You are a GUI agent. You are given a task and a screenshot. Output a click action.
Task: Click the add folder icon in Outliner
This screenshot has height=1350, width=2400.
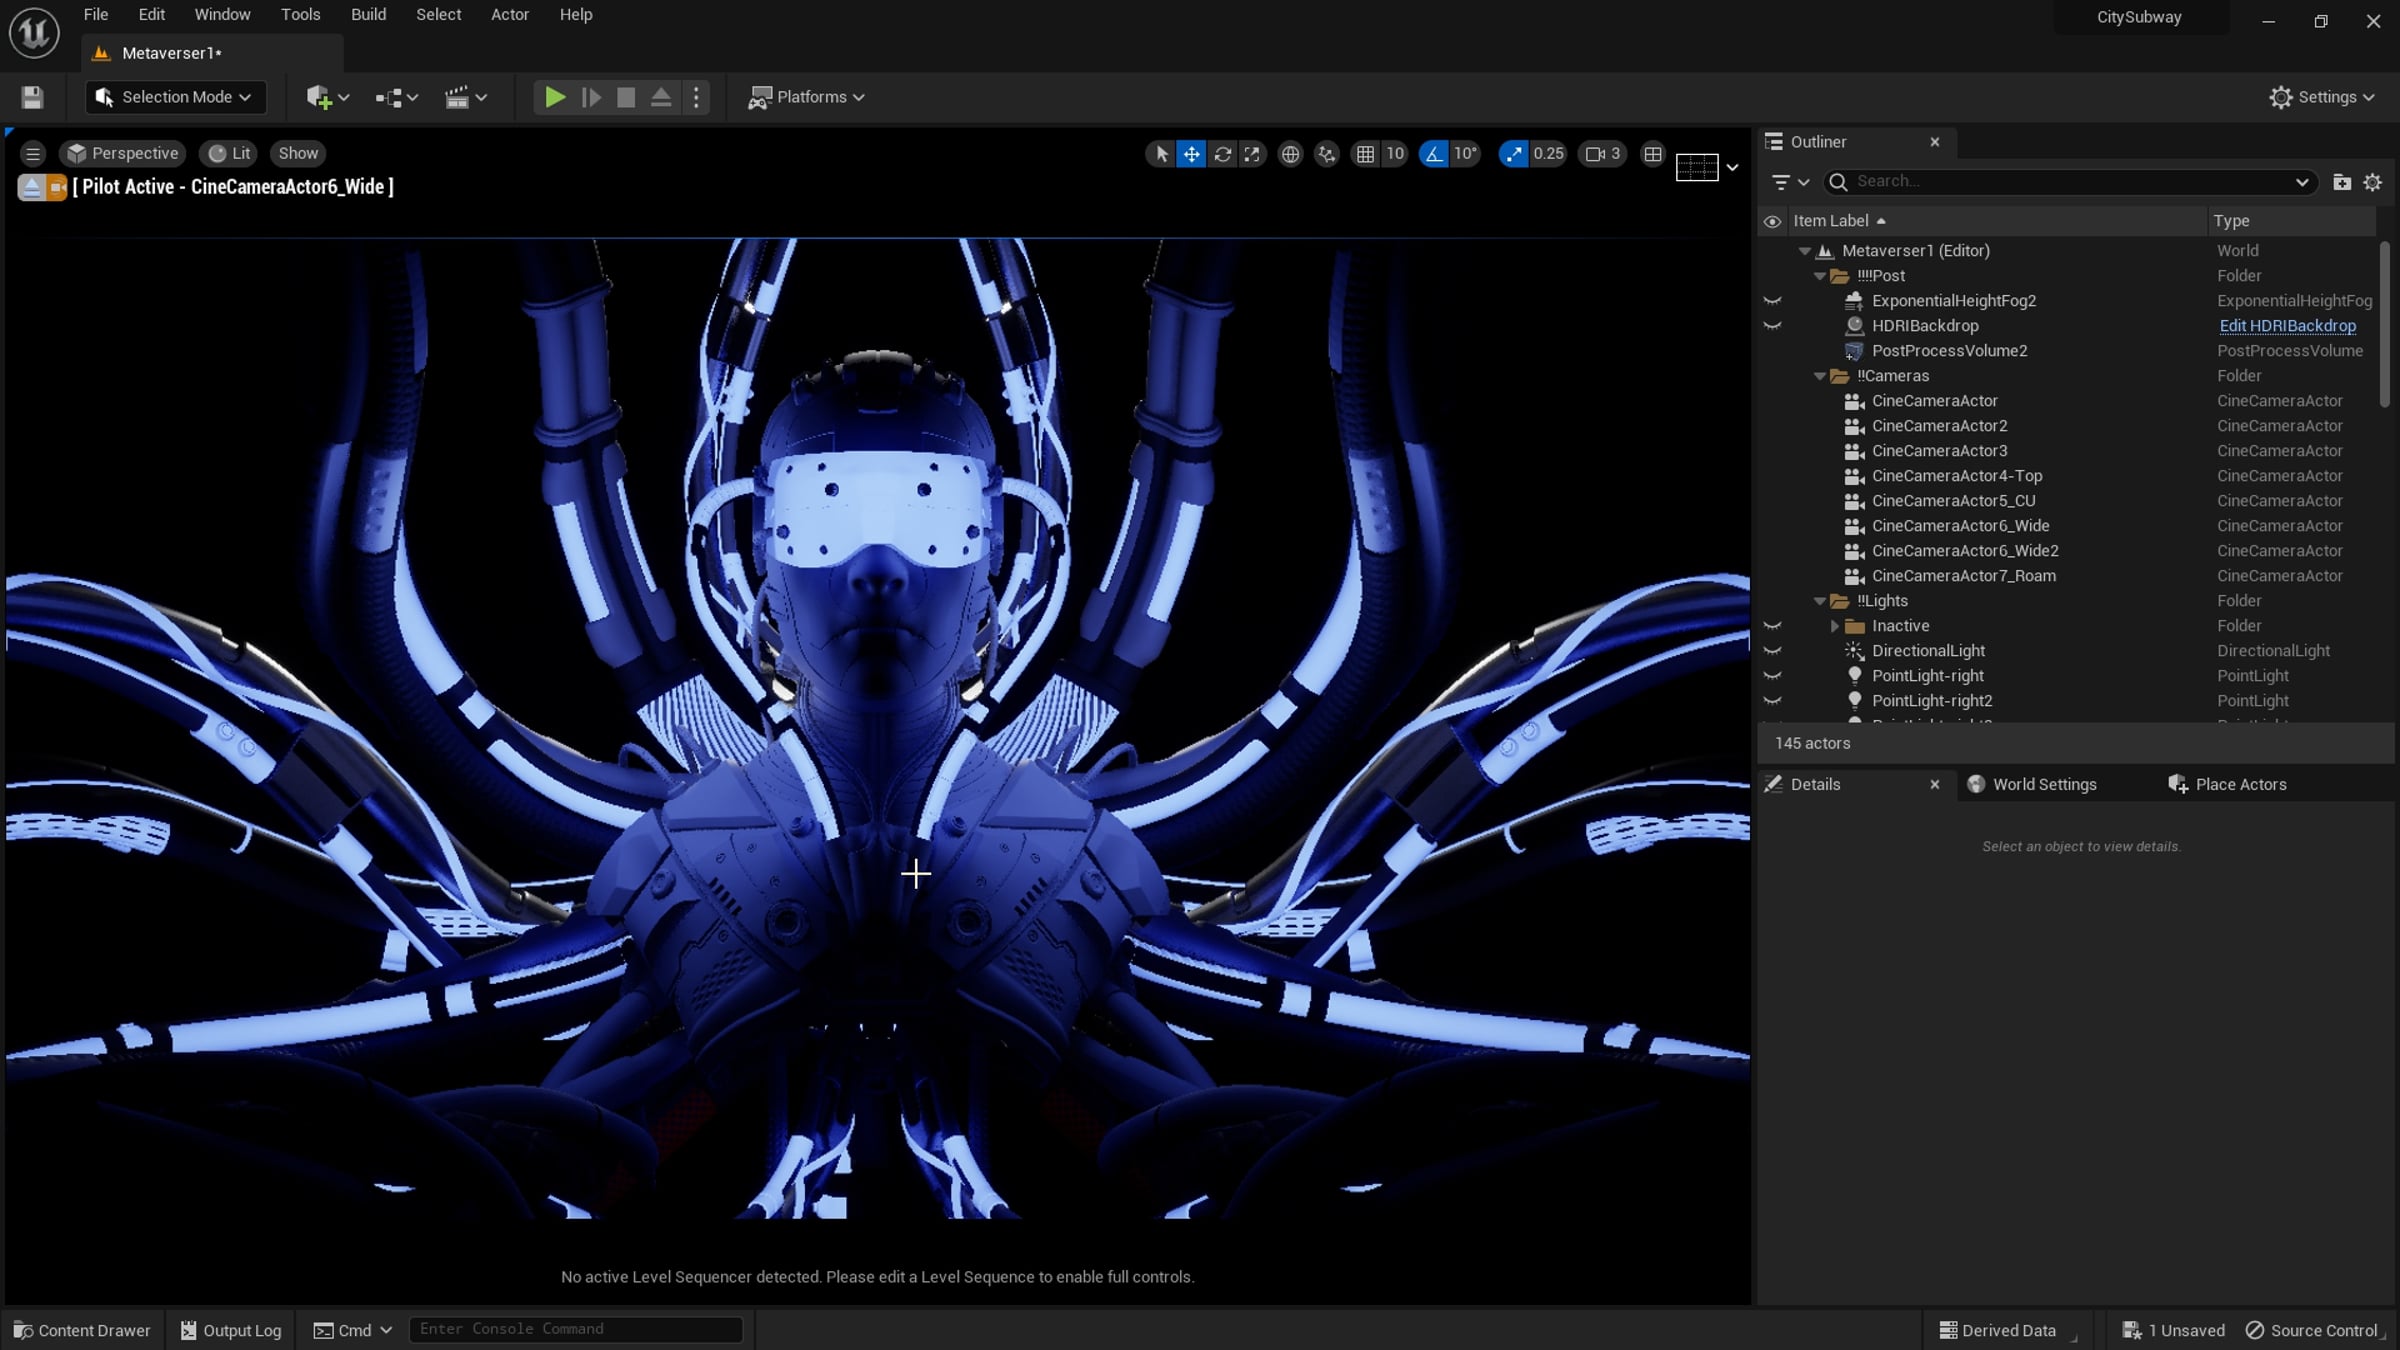click(x=2341, y=182)
